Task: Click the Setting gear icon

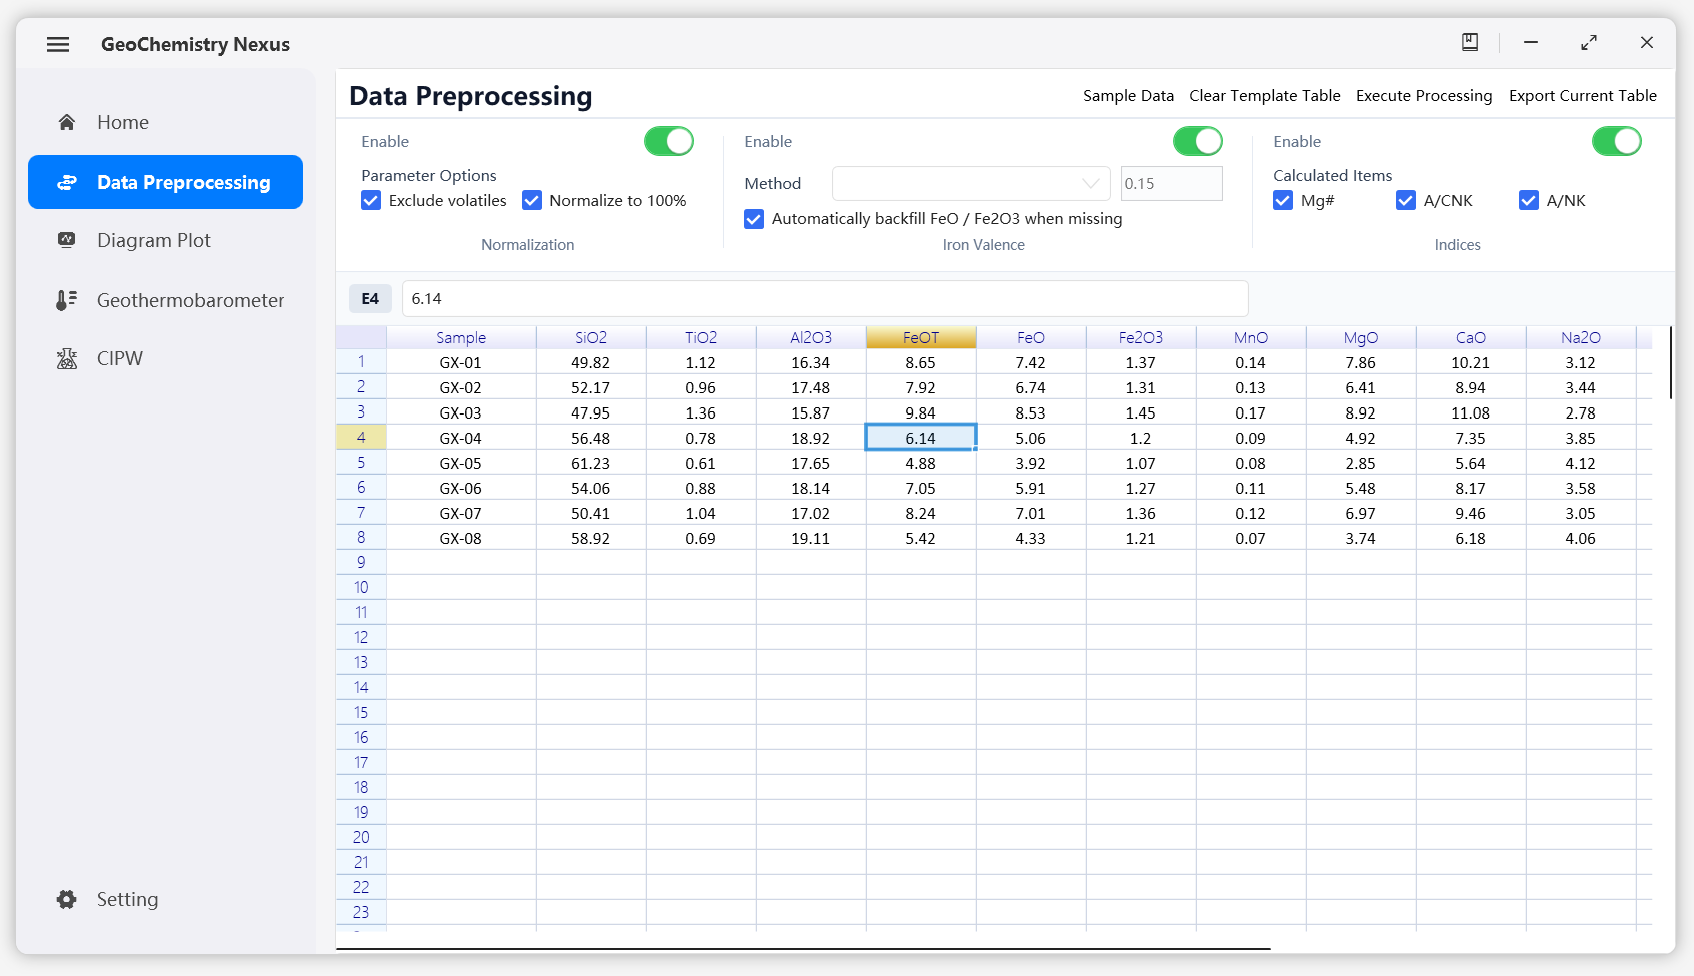Action: pyautogui.click(x=67, y=899)
